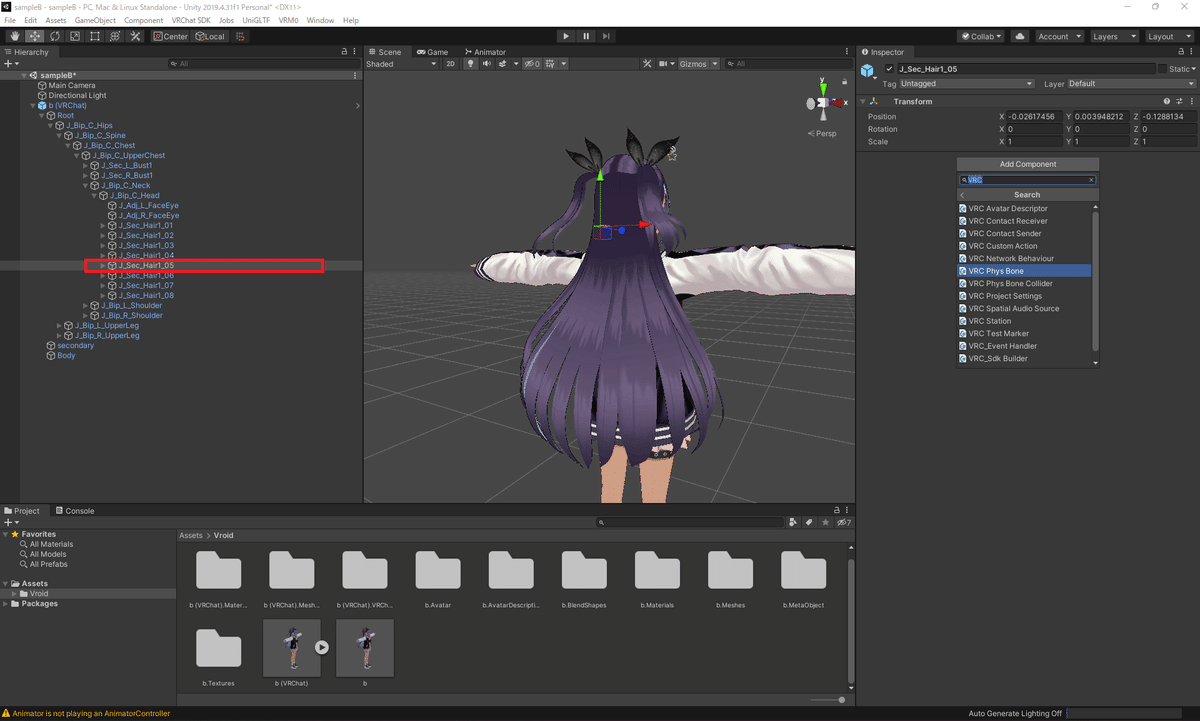Open the GameObject menu

tap(95, 20)
